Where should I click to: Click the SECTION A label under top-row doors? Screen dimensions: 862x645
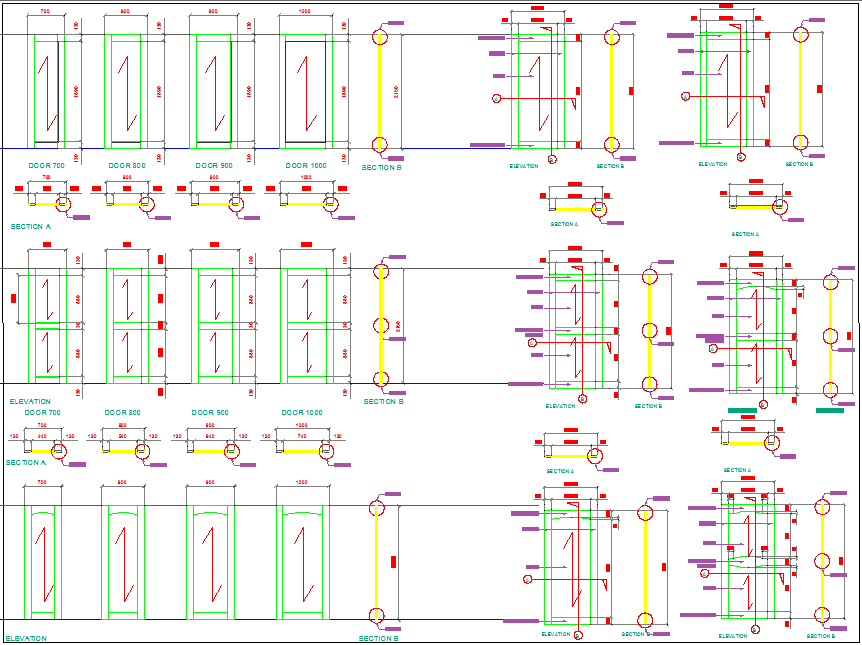point(31,227)
